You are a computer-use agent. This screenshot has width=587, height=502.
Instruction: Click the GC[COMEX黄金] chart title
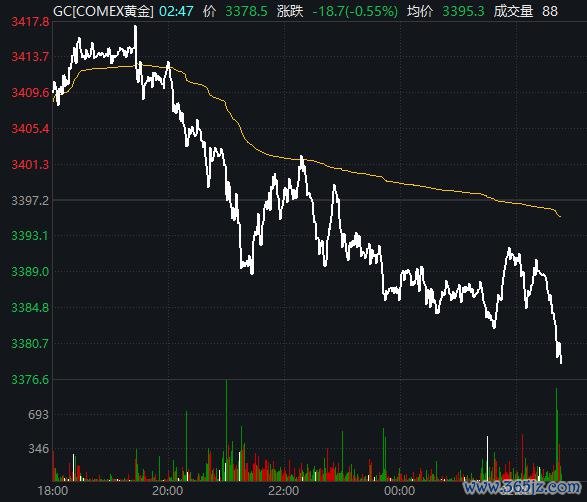[103, 11]
